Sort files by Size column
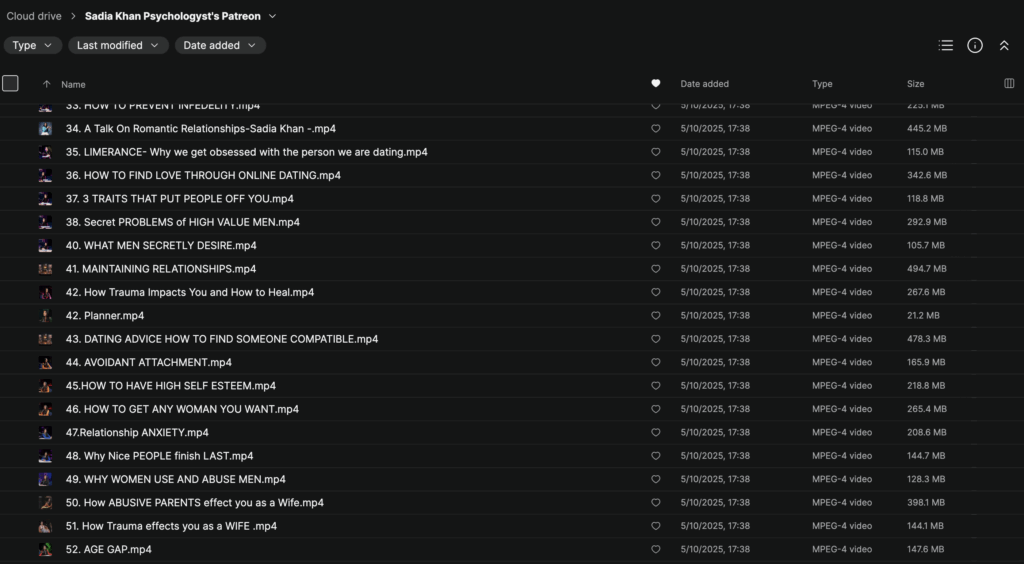This screenshot has width=1024, height=564. (915, 84)
